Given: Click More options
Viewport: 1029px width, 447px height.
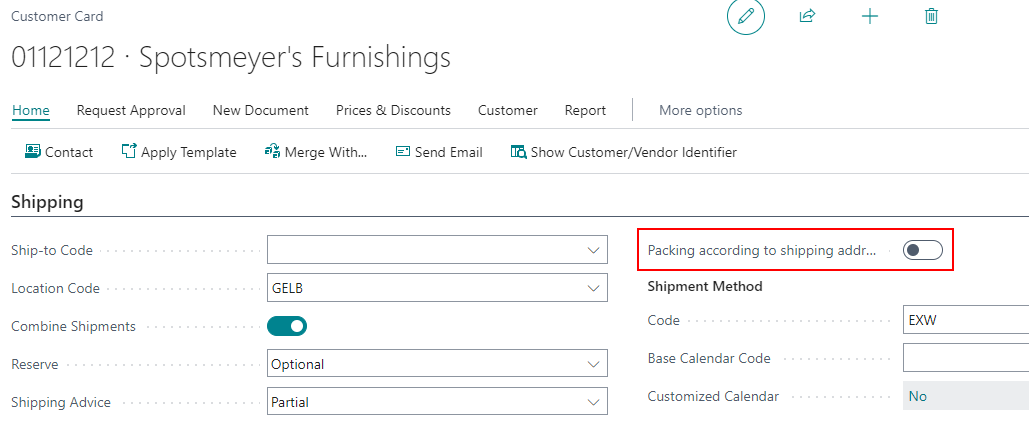Looking at the screenshot, I should tap(700, 110).
